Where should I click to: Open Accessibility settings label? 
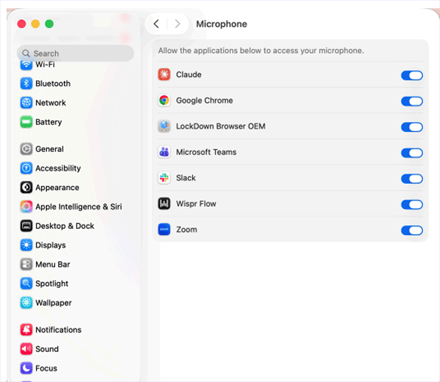click(x=58, y=168)
